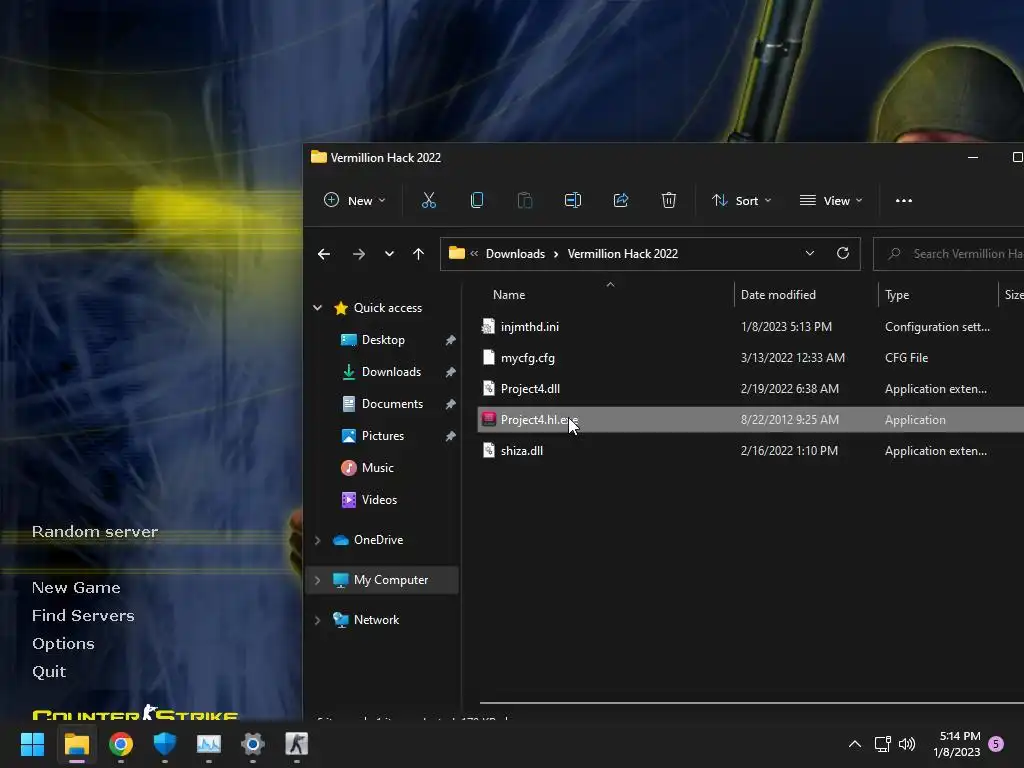Open notification badge showing 5
1024x768 pixels.
(x=996, y=744)
